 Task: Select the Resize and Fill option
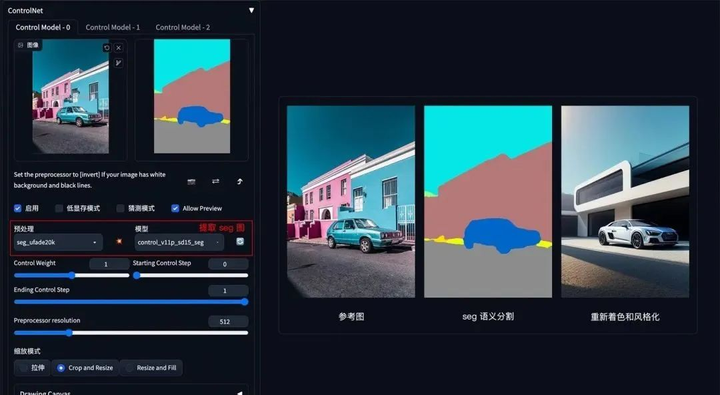pos(151,368)
